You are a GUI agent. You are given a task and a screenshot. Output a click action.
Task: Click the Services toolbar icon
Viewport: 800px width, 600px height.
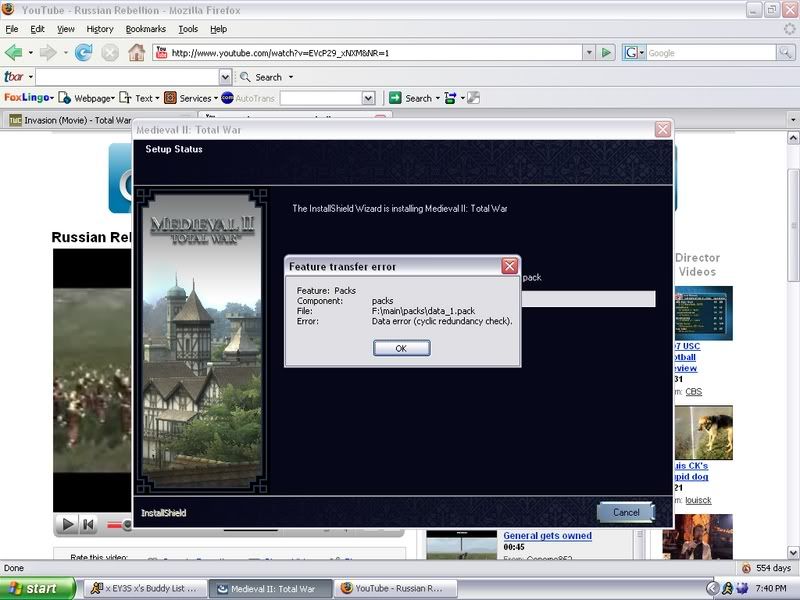tap(171, 98)
